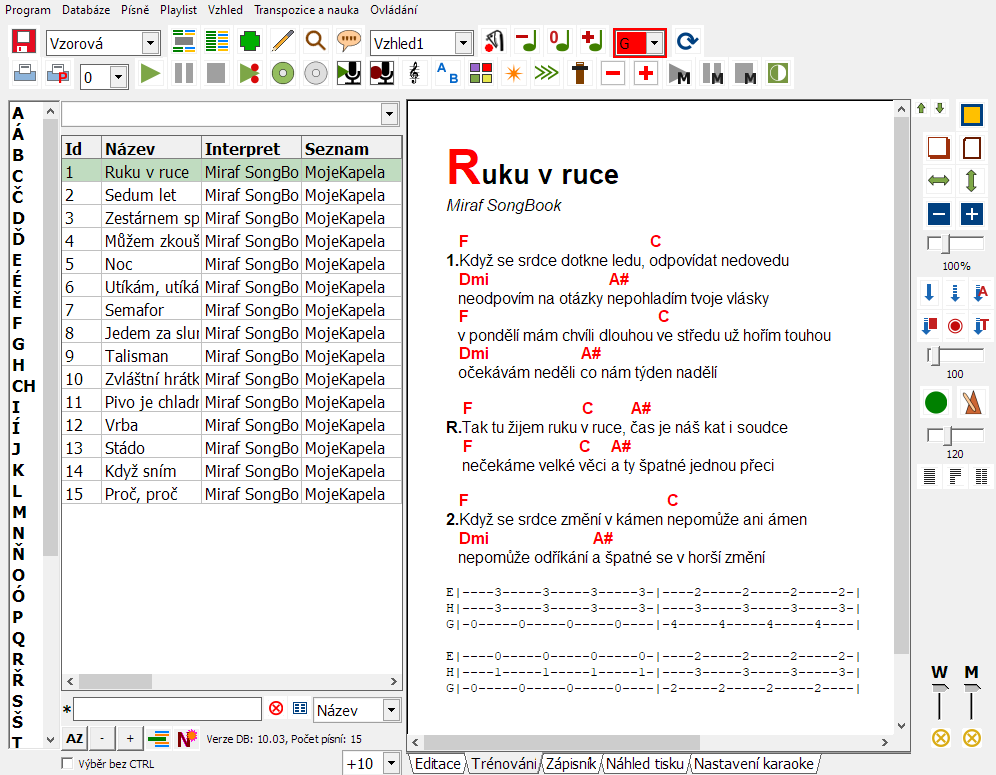
Task: Toggle the microphone with red record dot
Action: coord(382,74)
